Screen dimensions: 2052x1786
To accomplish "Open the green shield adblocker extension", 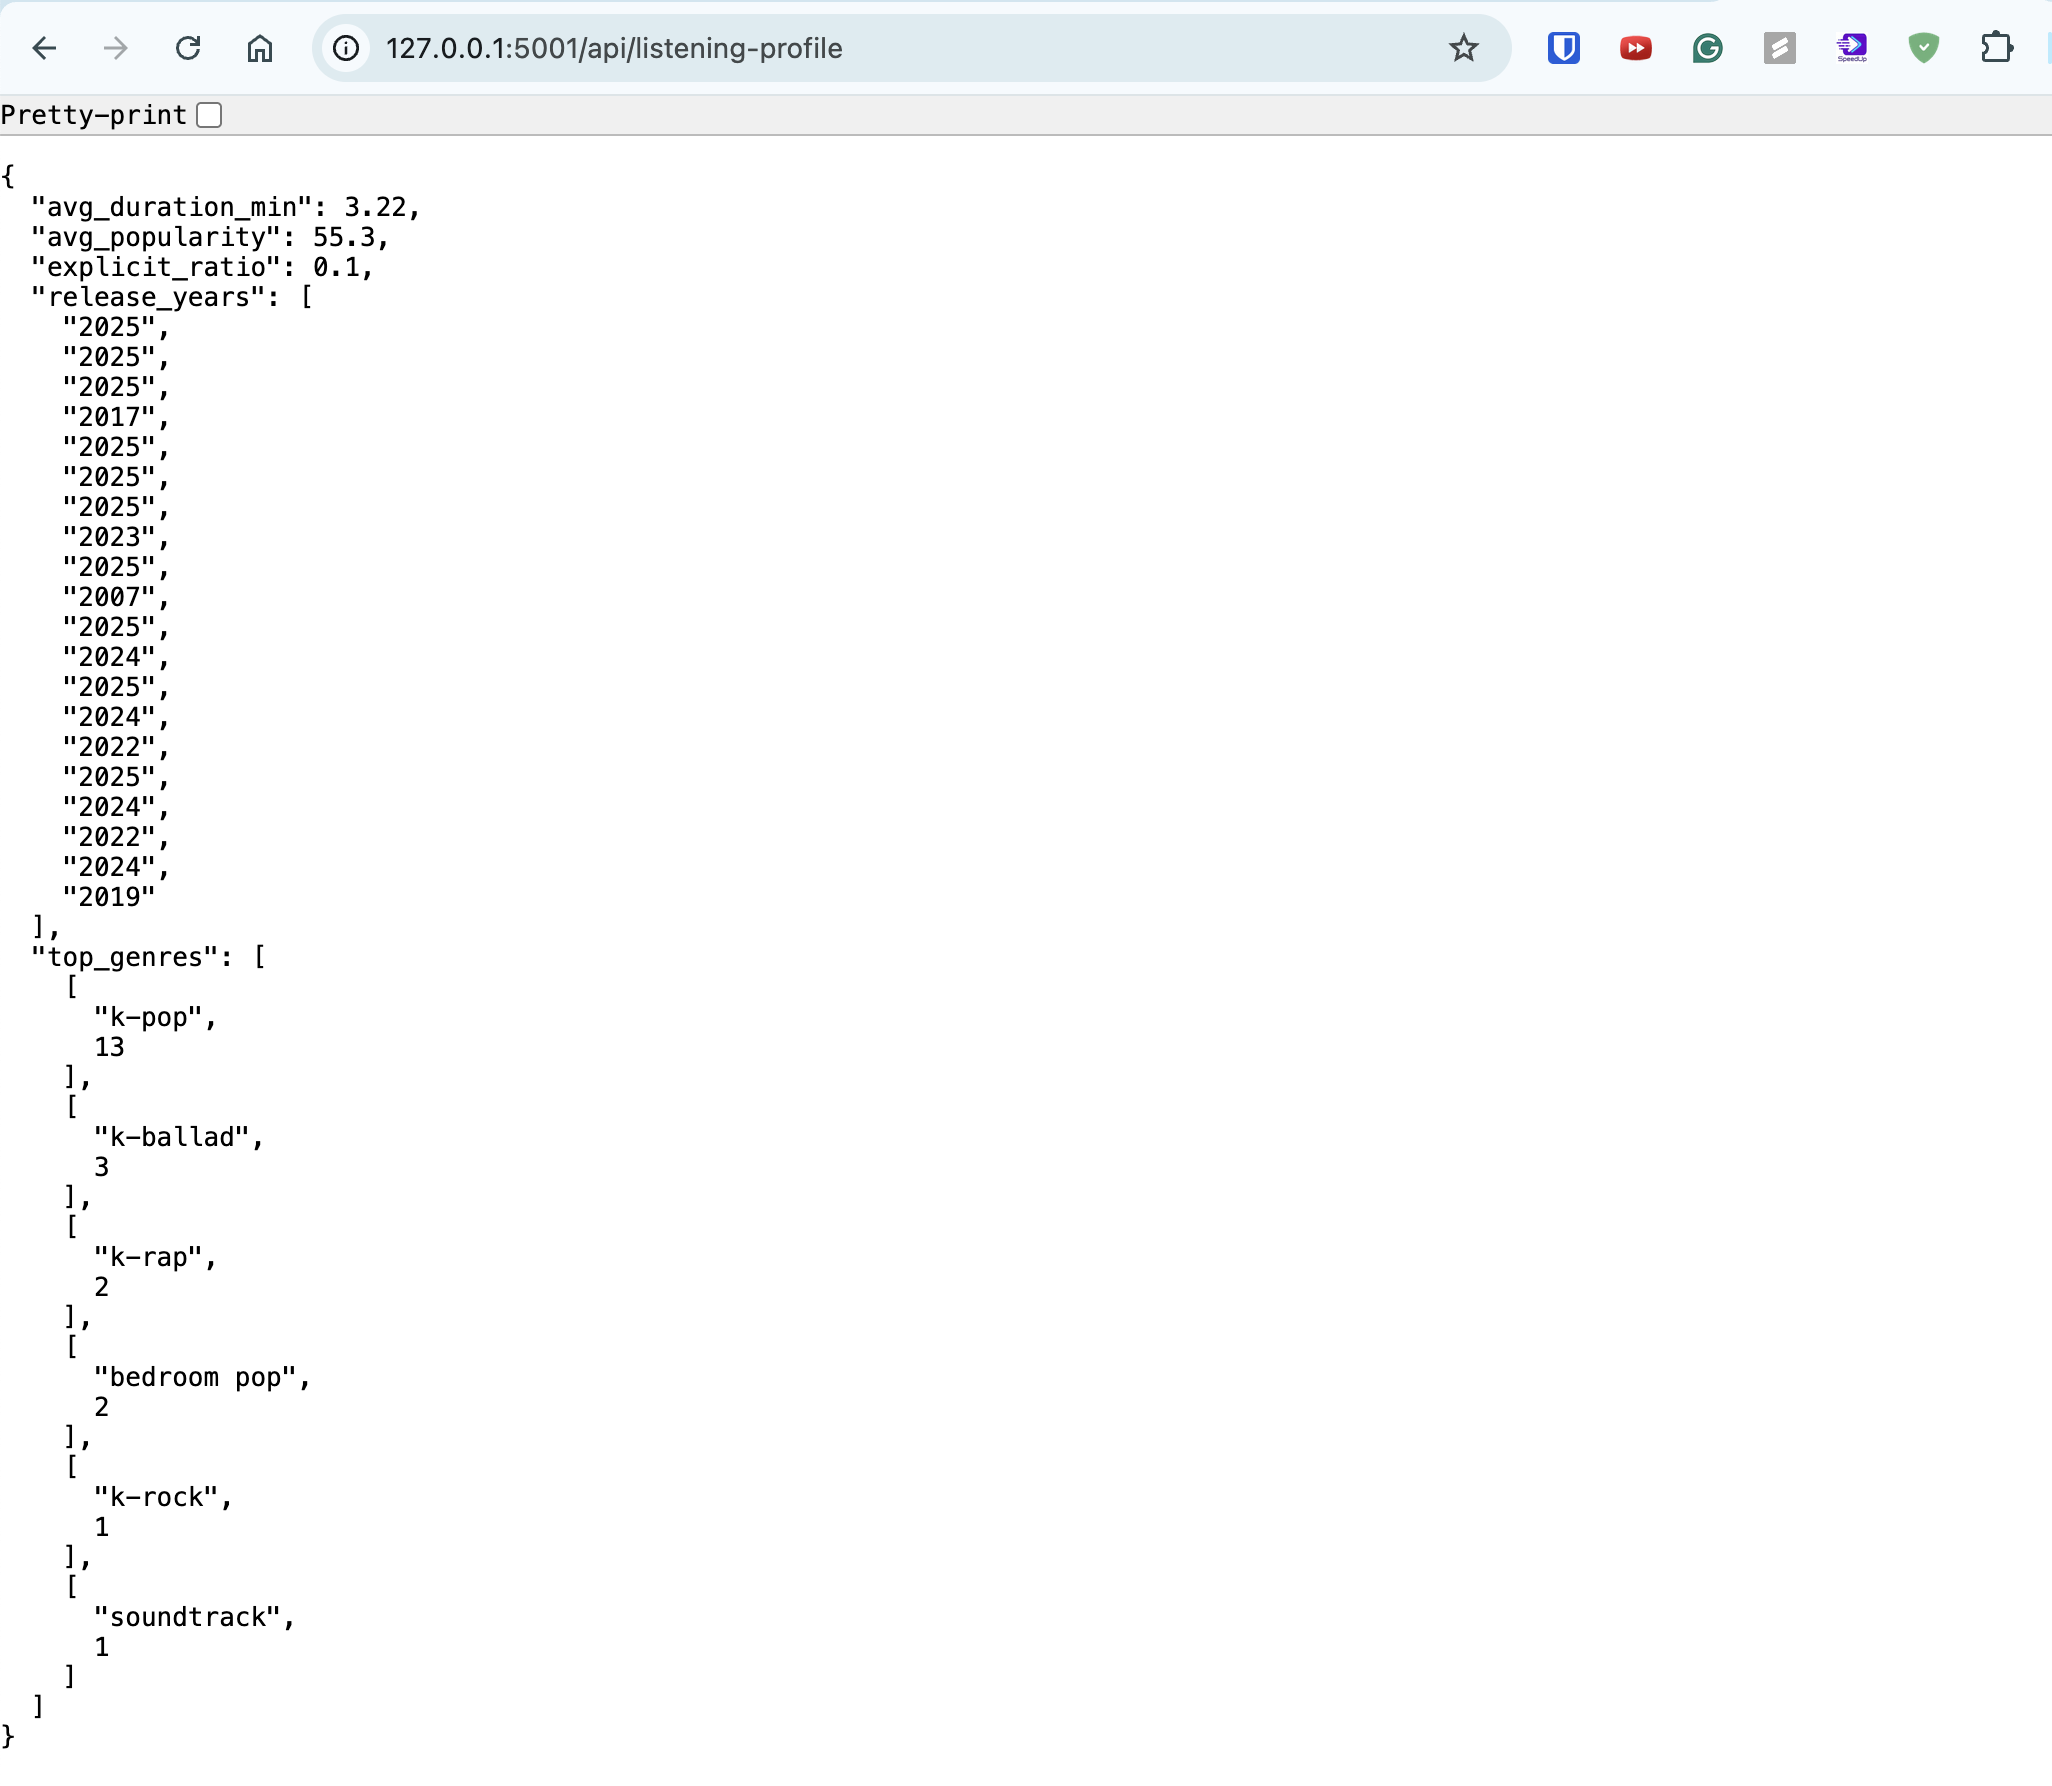I will click(1926, 47).
